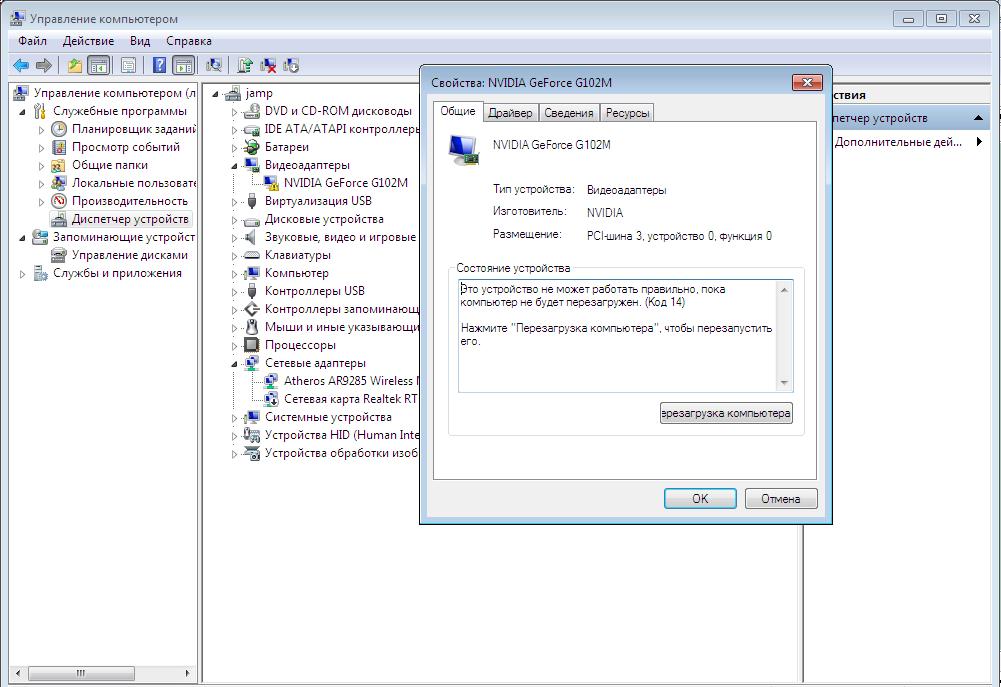Click Scan for hardware changes toolbar icon
The height and width of the screenshot is (687, 1001).
point(214,65)
